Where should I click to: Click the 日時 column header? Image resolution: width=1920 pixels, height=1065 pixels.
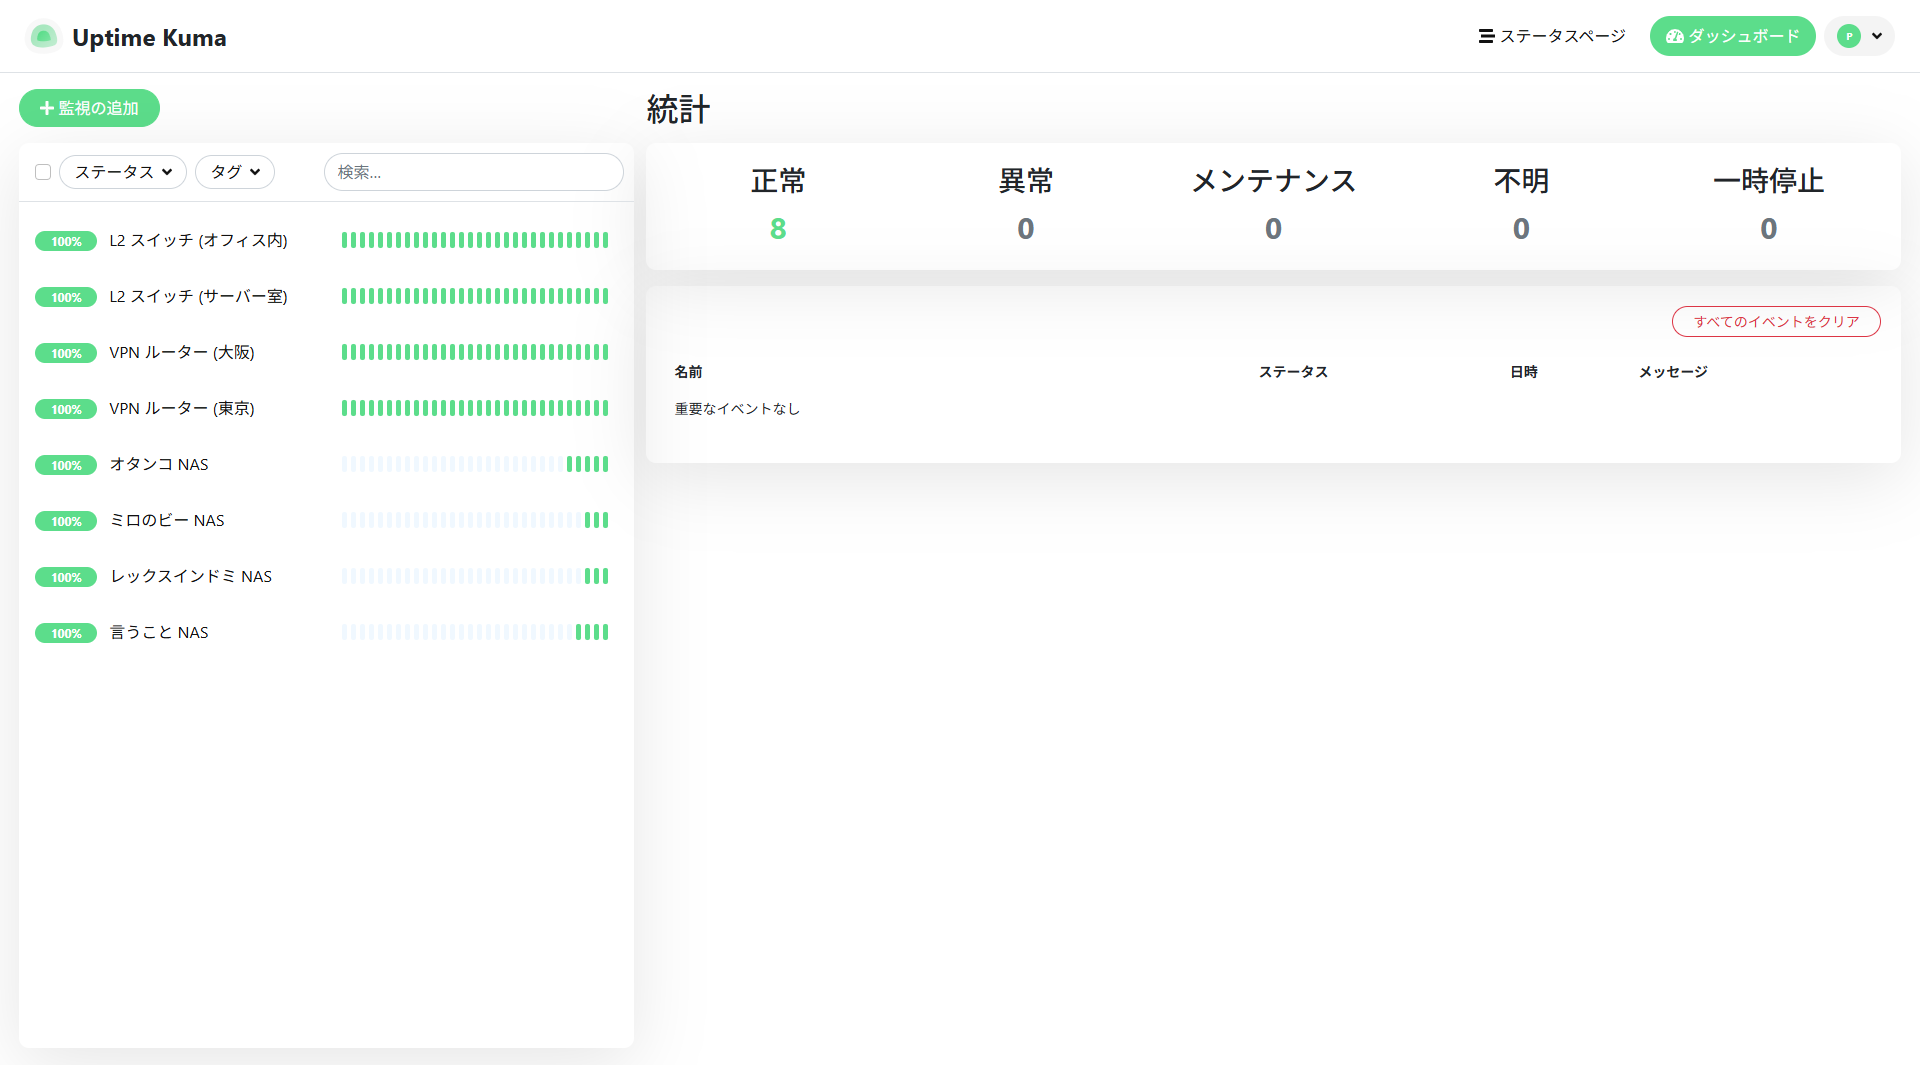click(x=1524, y=372)
